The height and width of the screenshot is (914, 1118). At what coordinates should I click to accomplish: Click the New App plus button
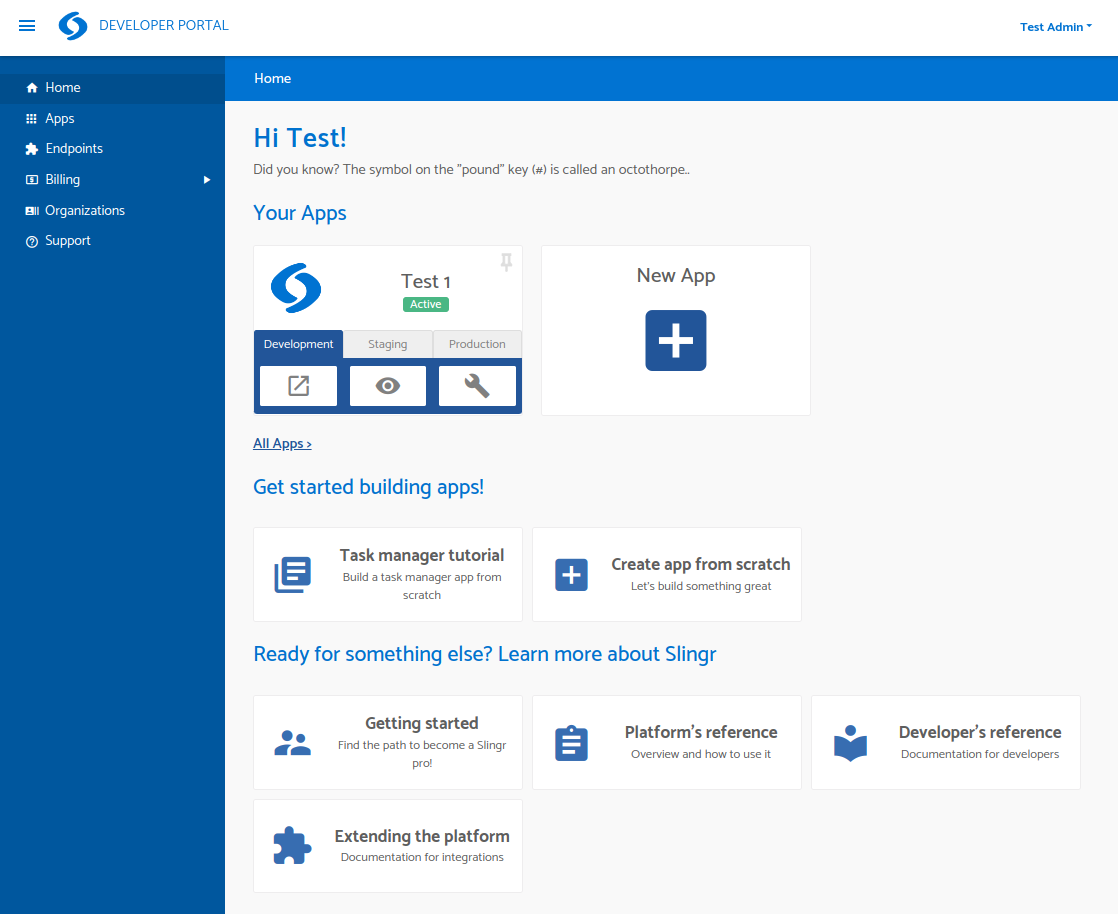pyautogui.click(x=676, y=340)
